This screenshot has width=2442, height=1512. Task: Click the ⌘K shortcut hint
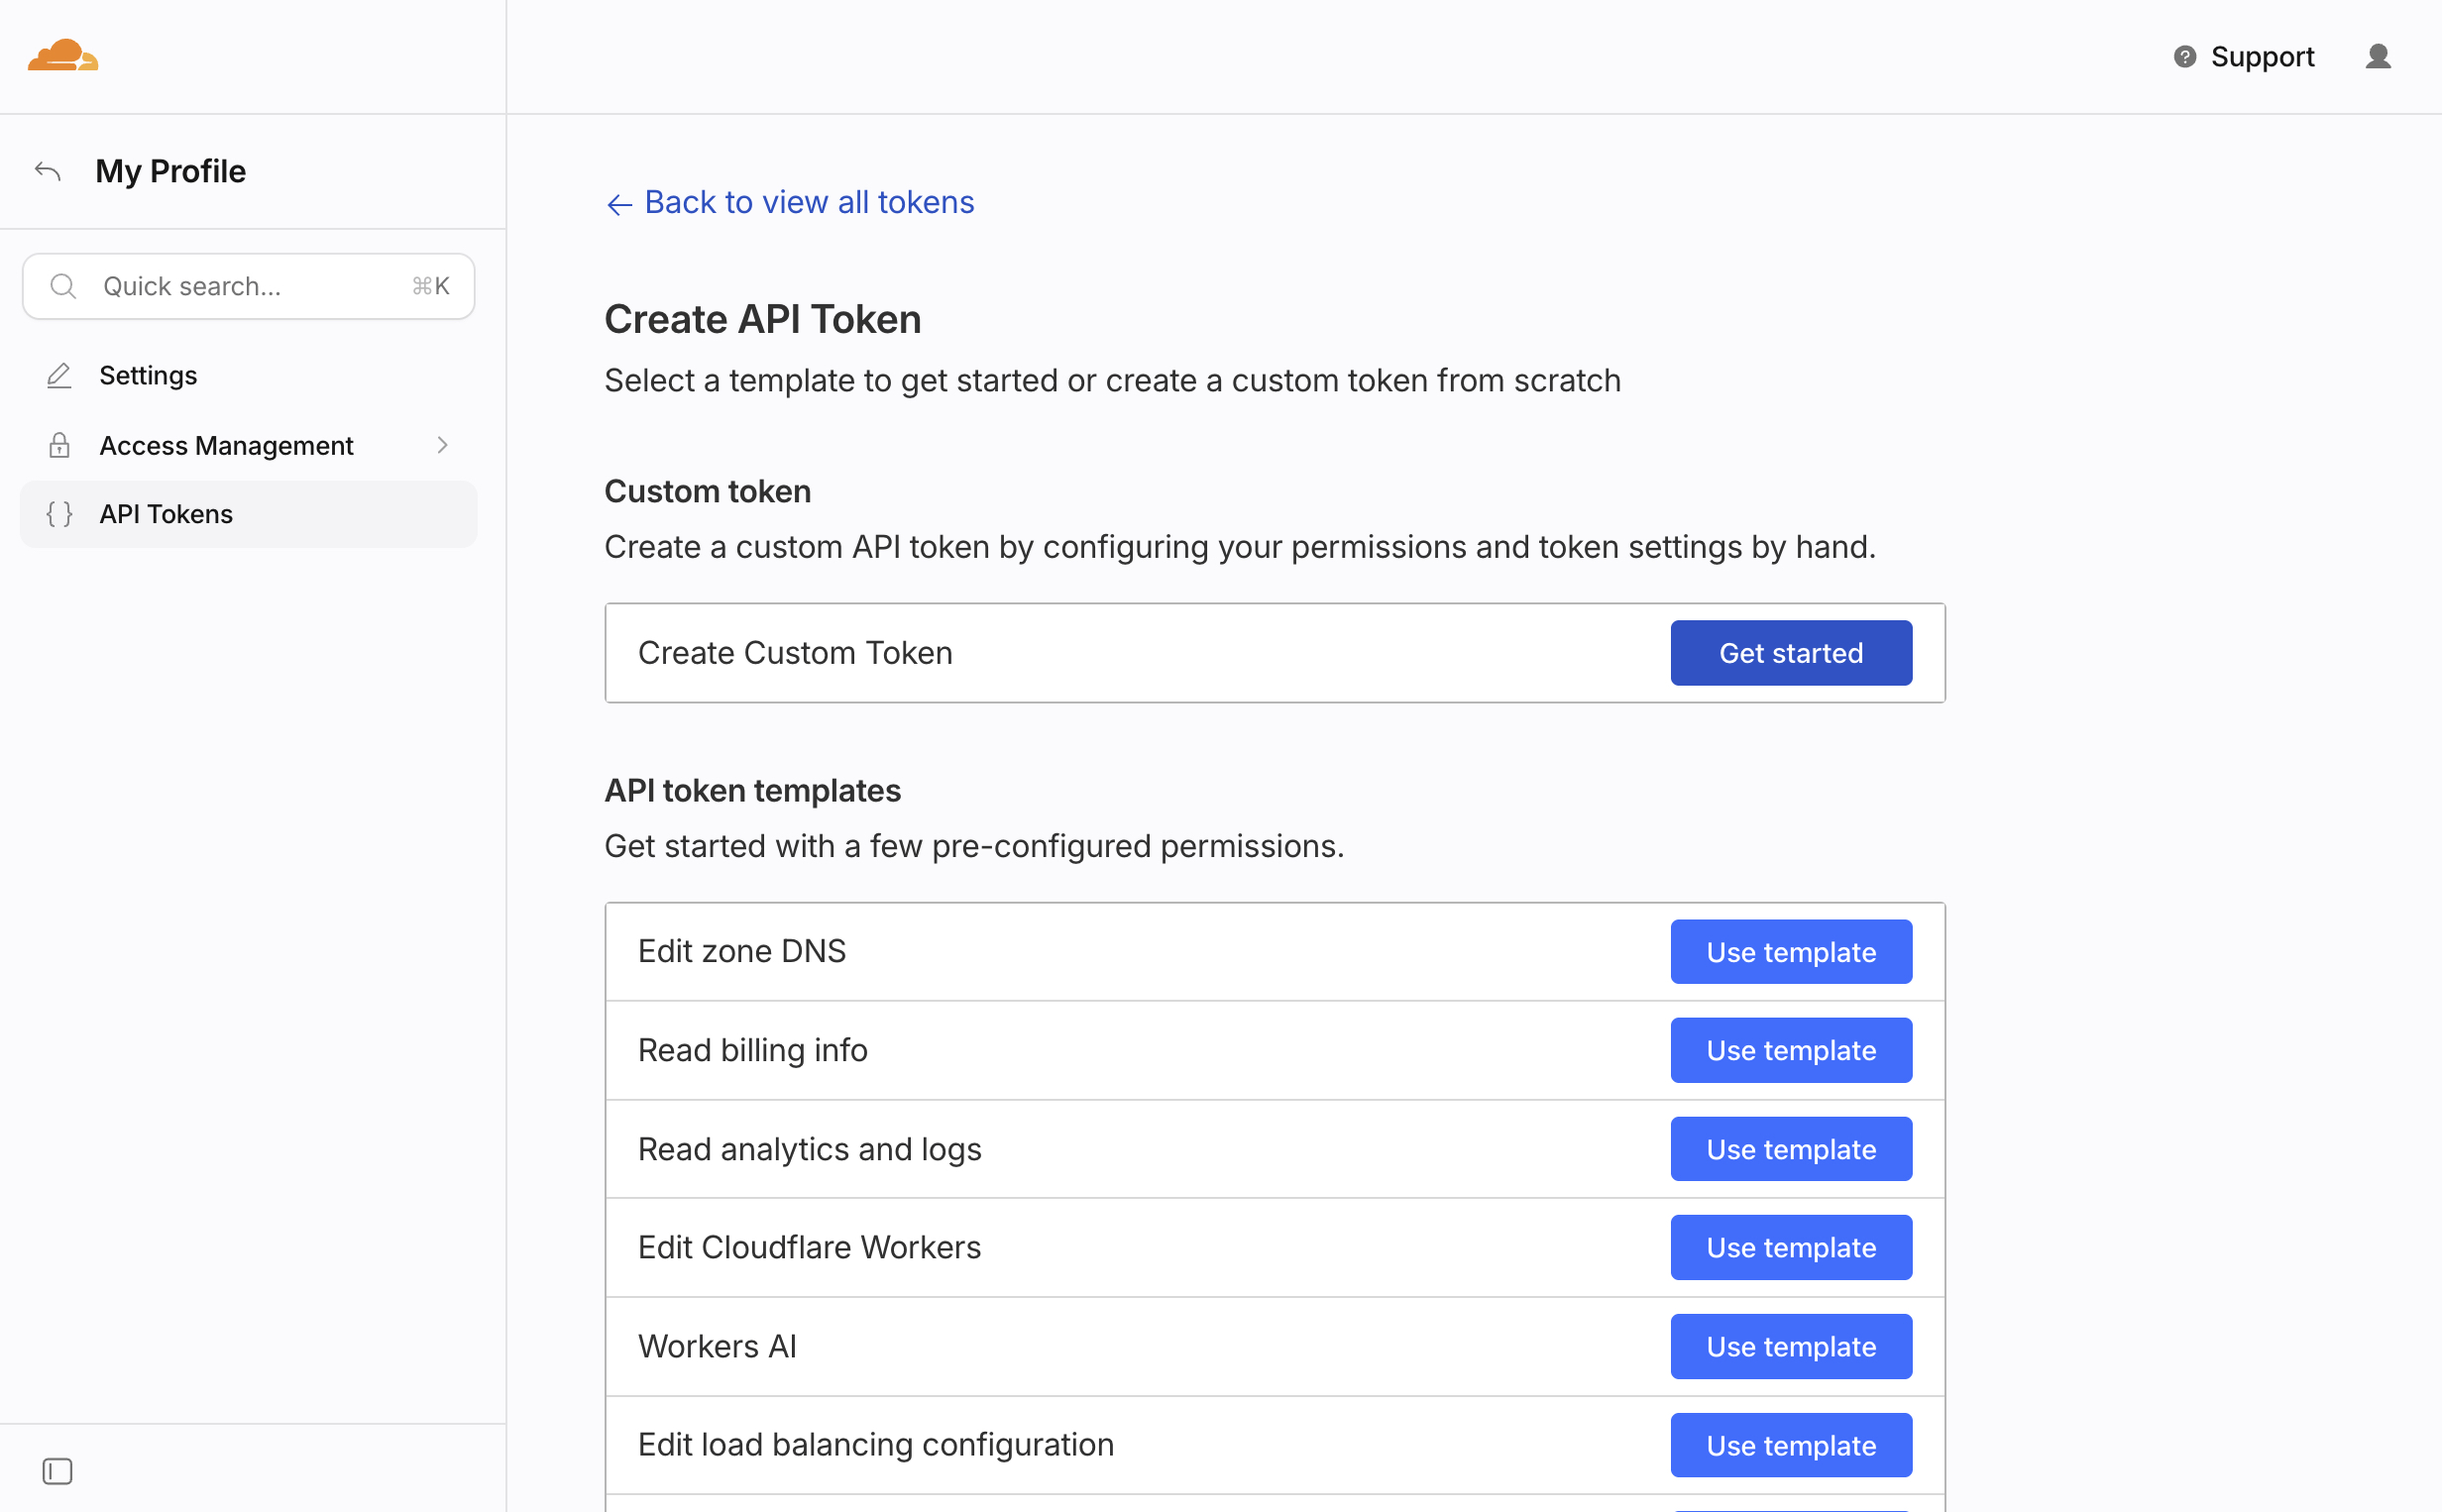[431, 286]
